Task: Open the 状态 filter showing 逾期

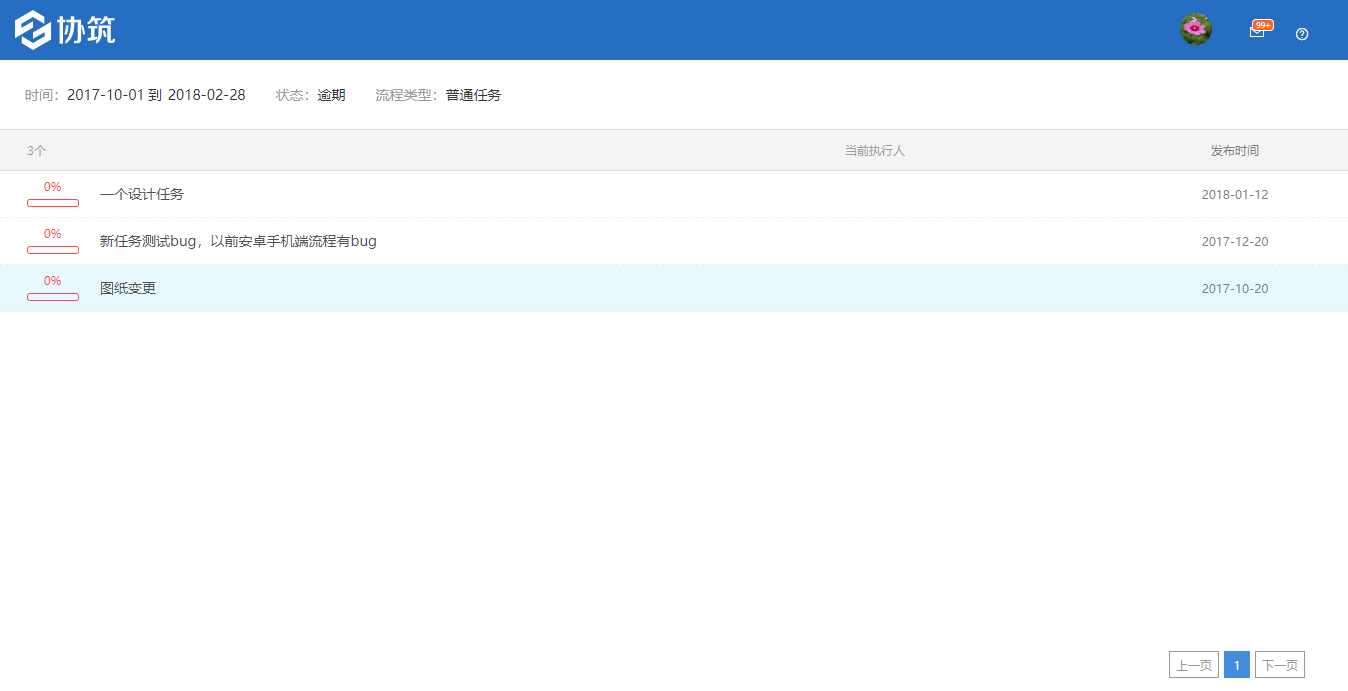Action: click(x=331, y=95)
